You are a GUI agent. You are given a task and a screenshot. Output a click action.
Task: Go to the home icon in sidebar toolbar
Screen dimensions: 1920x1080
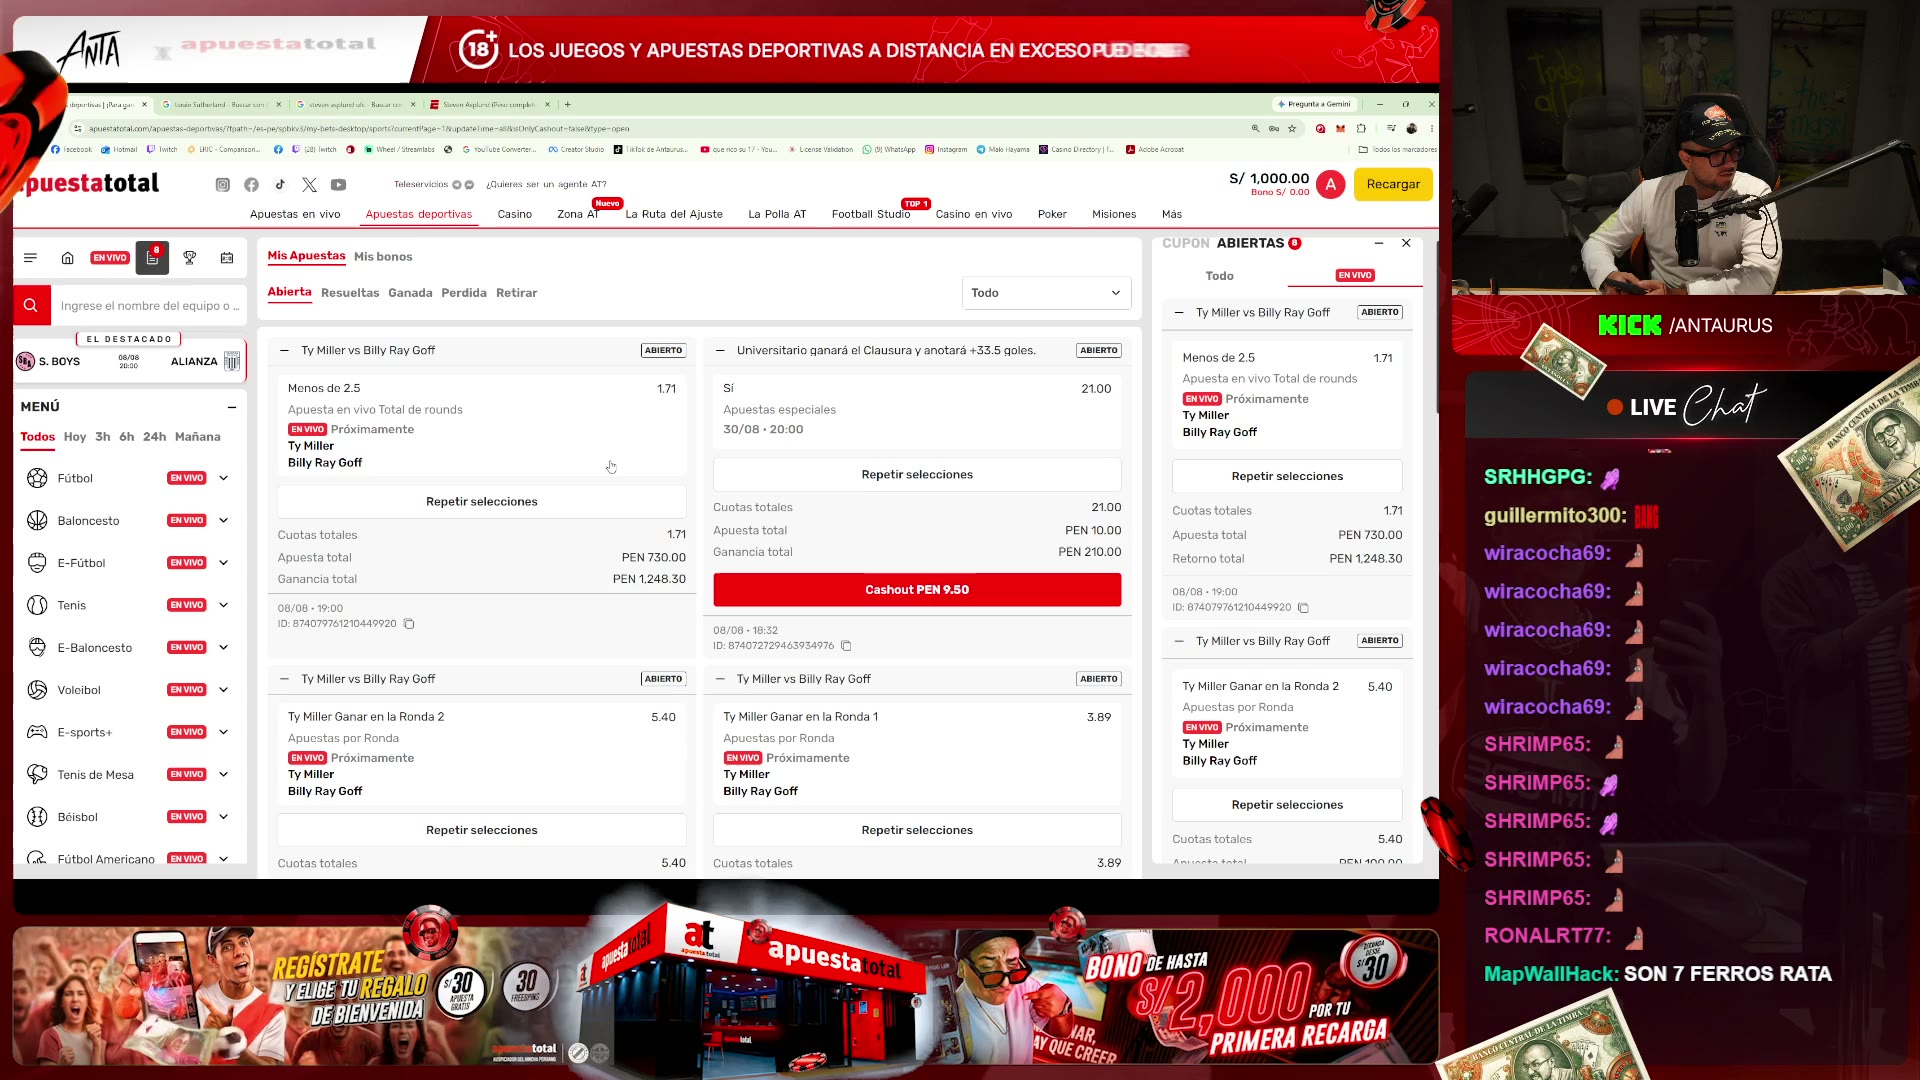(68, 258)
